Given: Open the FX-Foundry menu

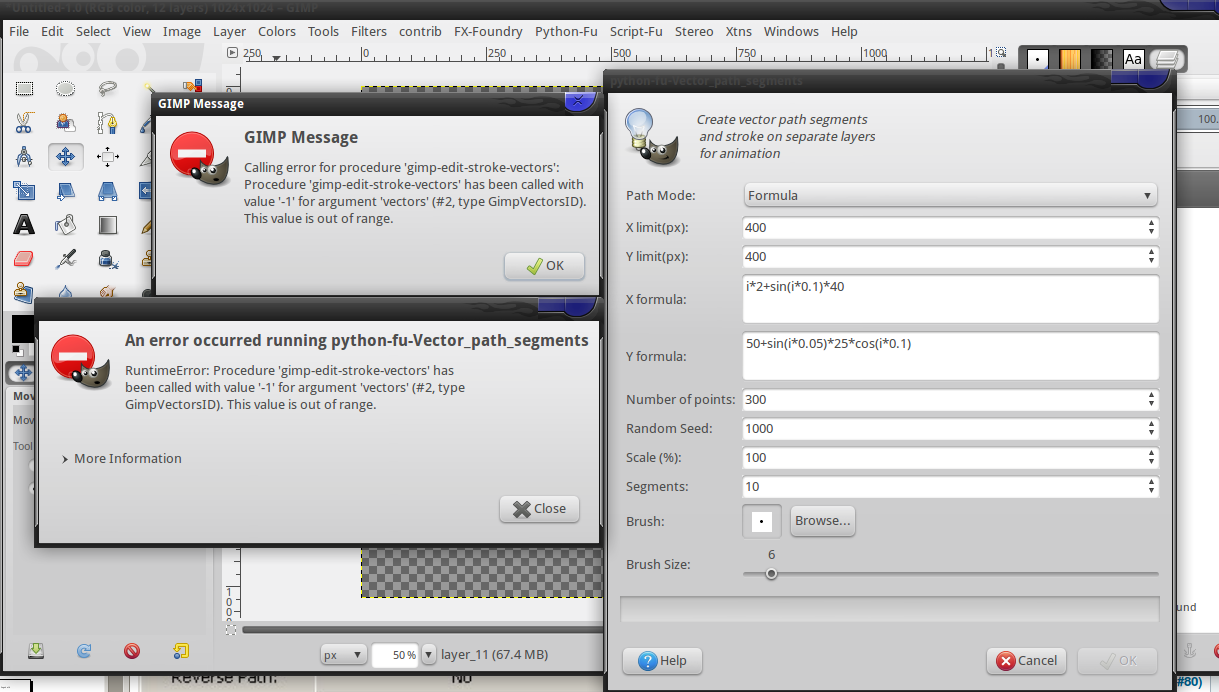Looking at the screenshot, I should (x=488, y=31).
